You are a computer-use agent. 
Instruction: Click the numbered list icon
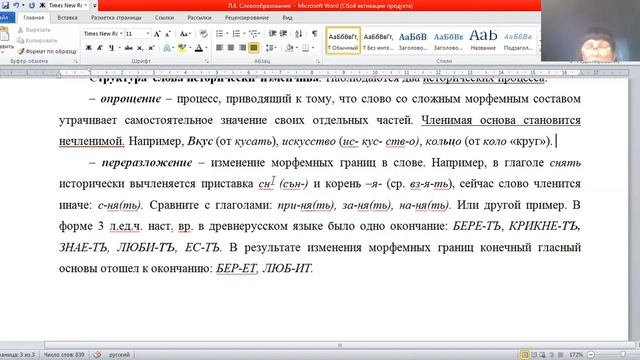tap(236, 33)
